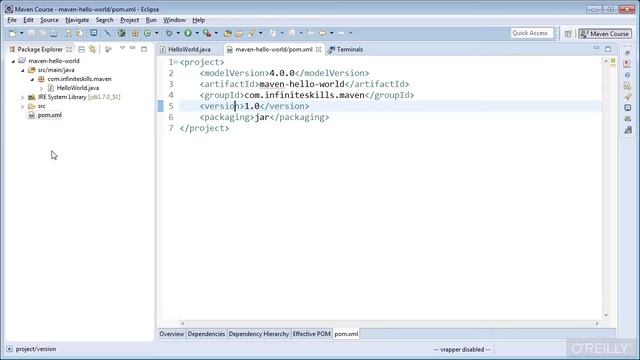Minimize the editor area
The height and width of the screenshot is (360, 640).
596,49
